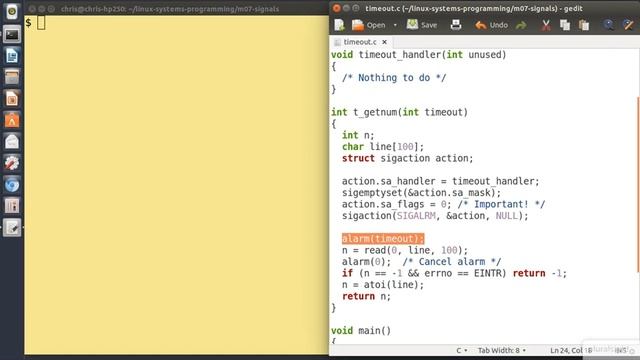
Task: Expand the recent files arrow beside Open
Action: point(395,25)
